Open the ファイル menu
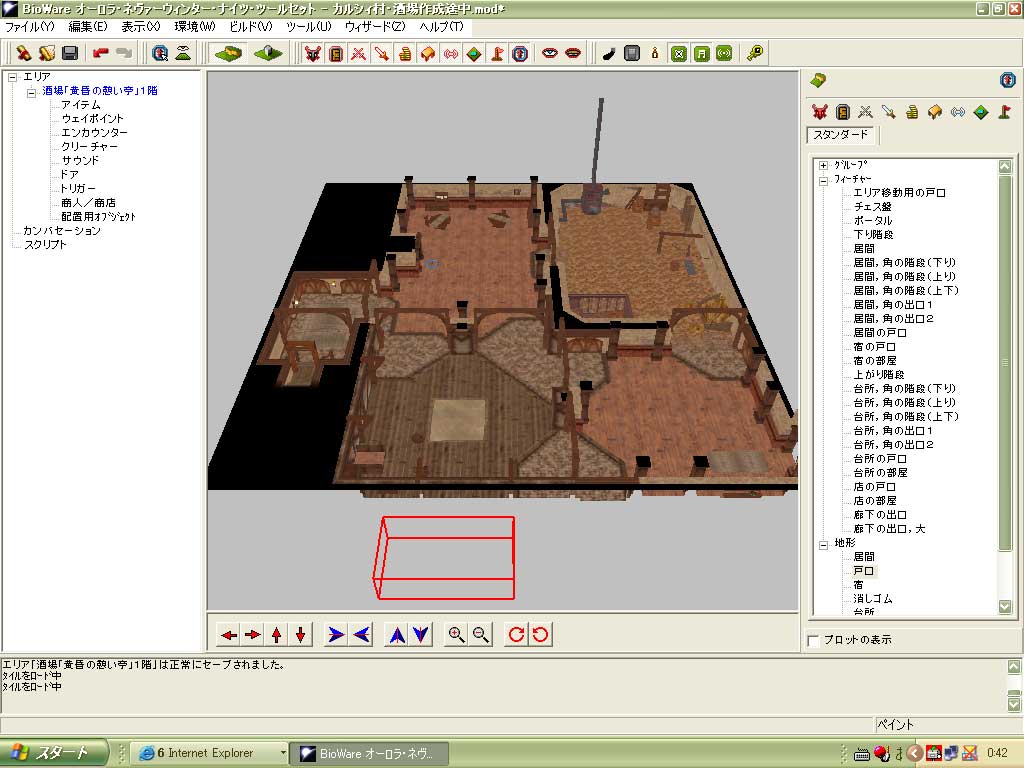Viewport: 1024px width, 768px height. pos(29,27)
